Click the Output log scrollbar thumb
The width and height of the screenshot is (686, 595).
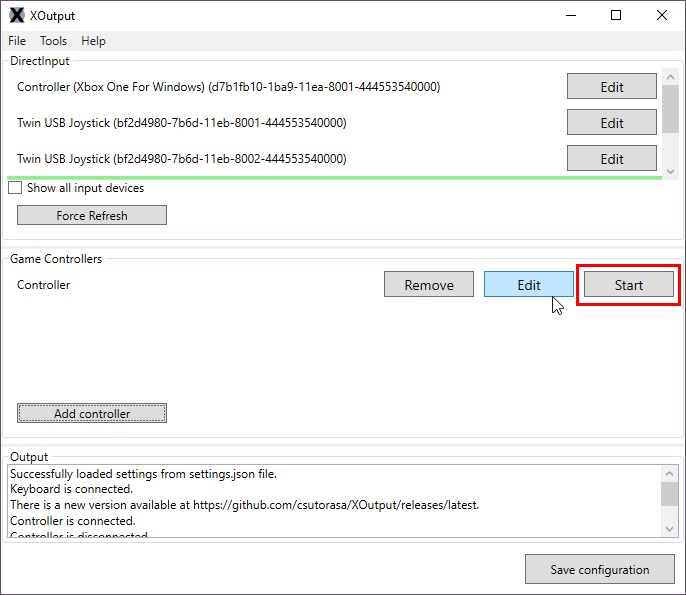(x=669, y=494)
